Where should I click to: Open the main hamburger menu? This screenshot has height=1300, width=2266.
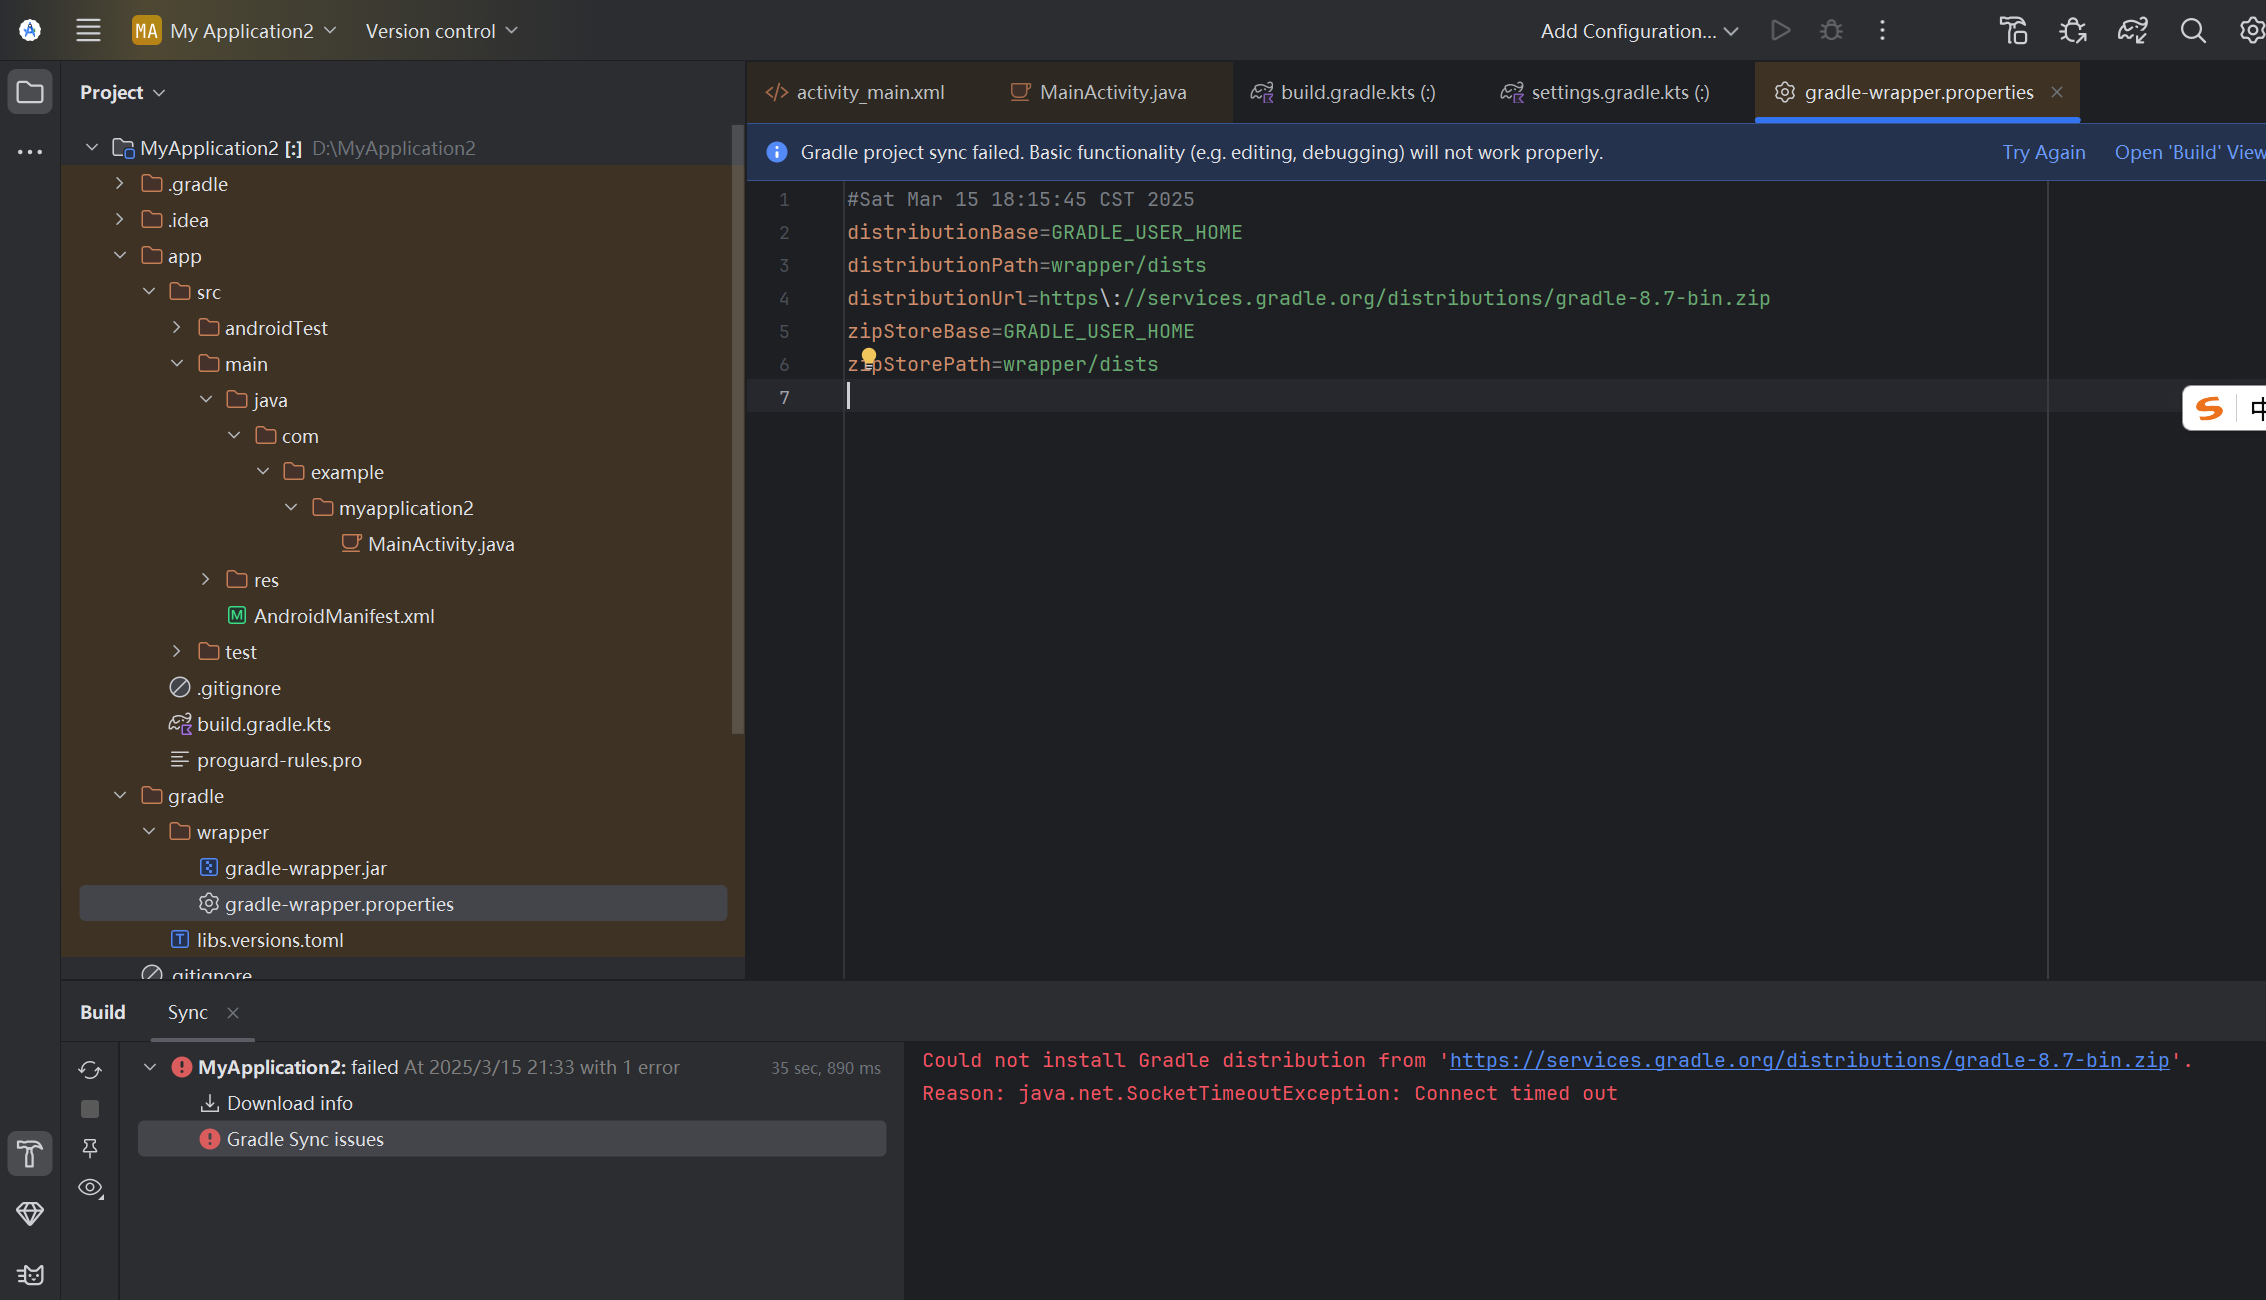[88, 31]
